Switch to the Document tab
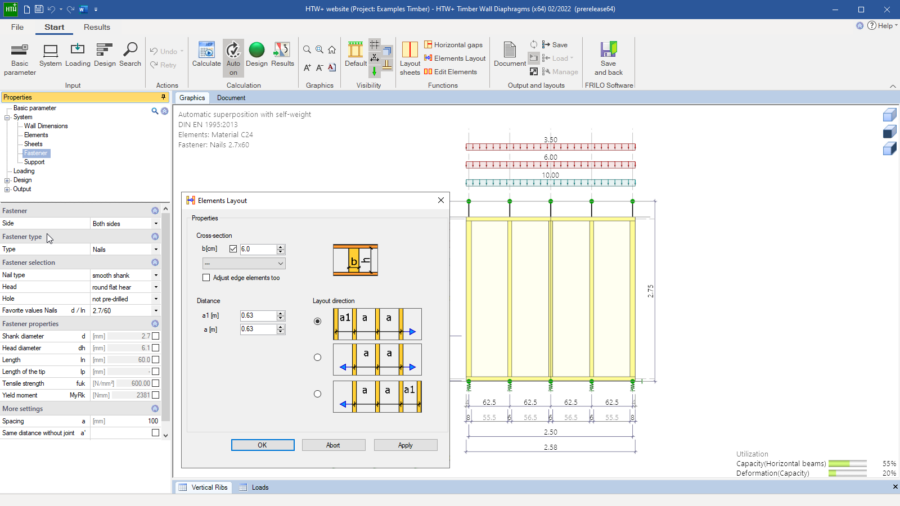Image resolution: width=900 pixels, height=506 pixels. [231, 98]
